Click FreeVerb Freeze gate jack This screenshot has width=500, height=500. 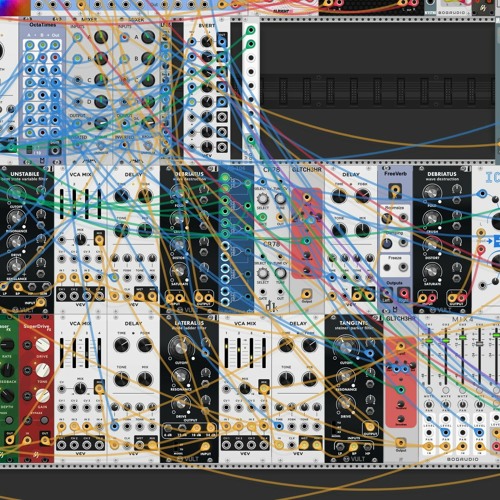coord(403,267)
